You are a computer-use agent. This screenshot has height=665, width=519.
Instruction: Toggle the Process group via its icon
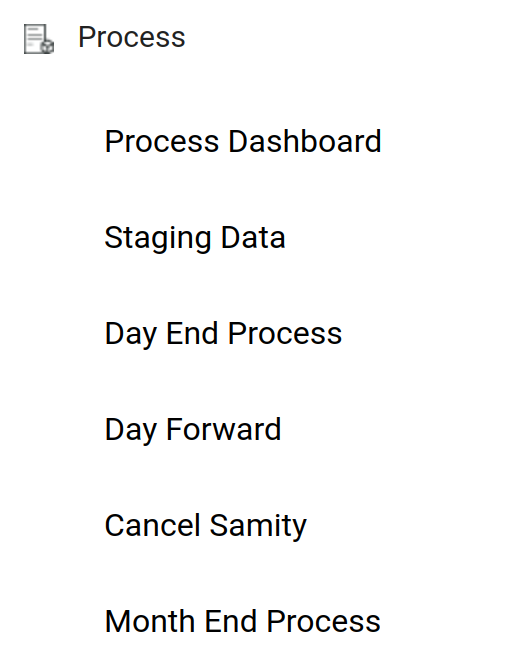pyautogui.click(x=39, y=39)
